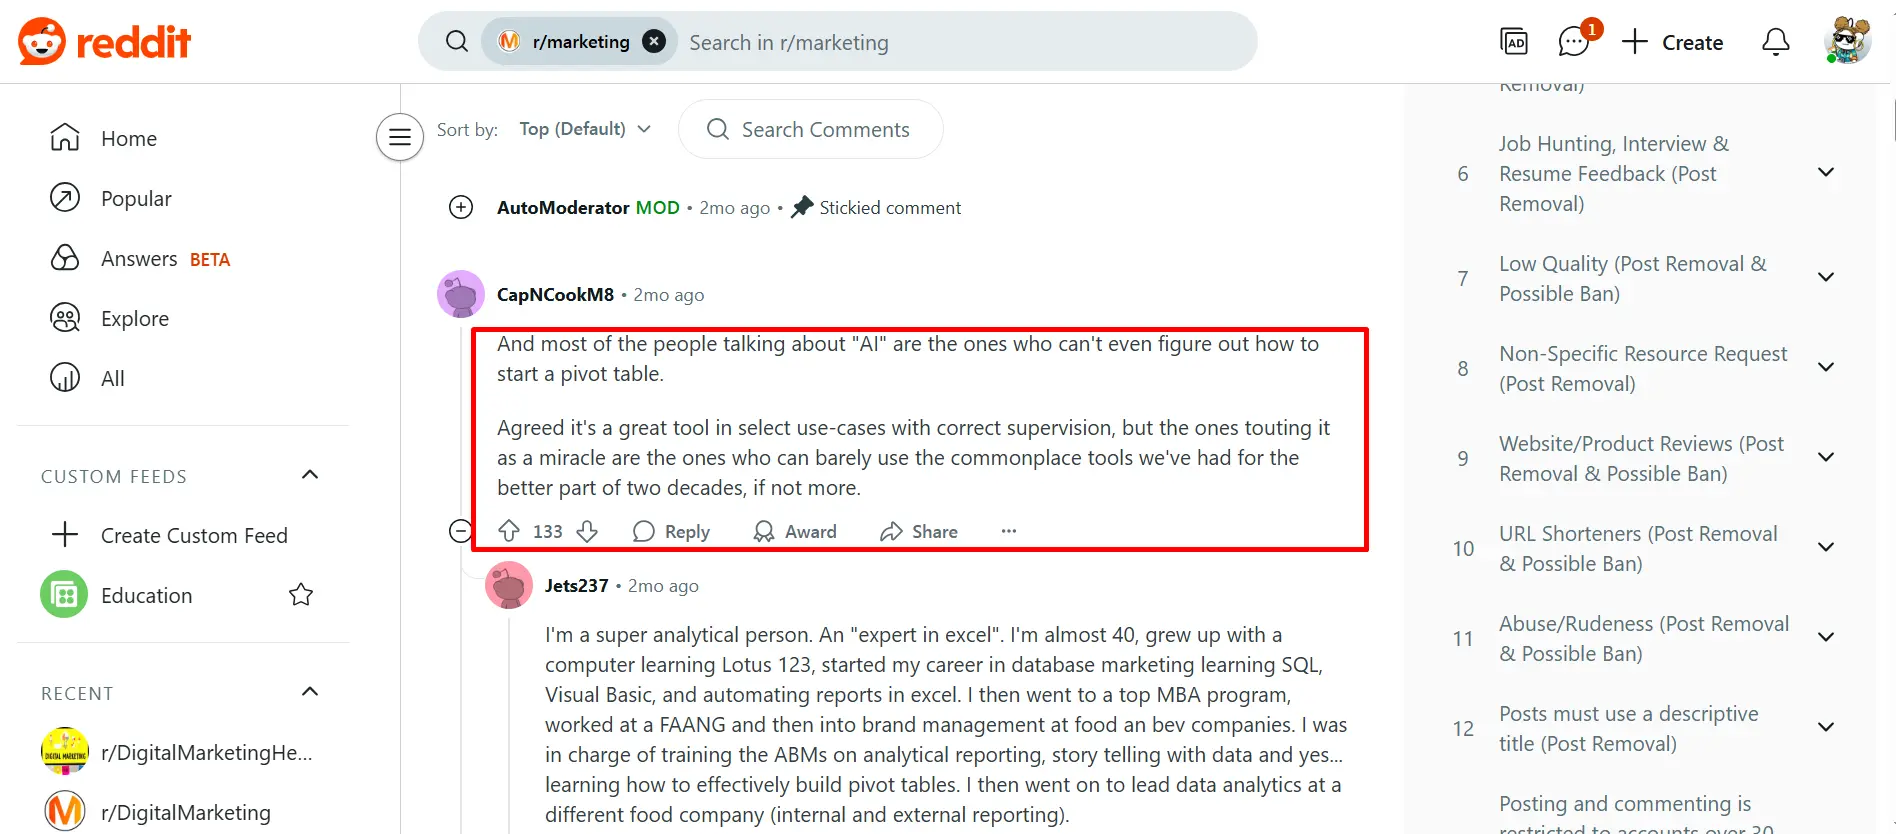Upvote CapNCookM8's comment

(510, 531)
